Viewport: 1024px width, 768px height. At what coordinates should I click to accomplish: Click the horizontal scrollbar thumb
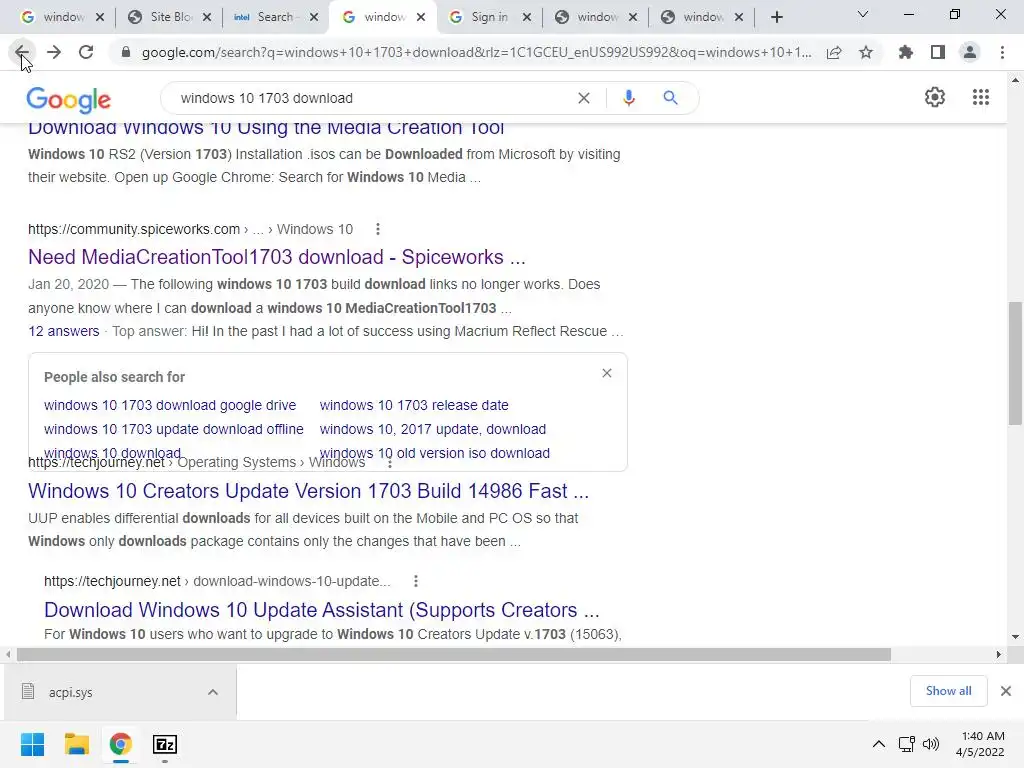click(x=454, y=654)
